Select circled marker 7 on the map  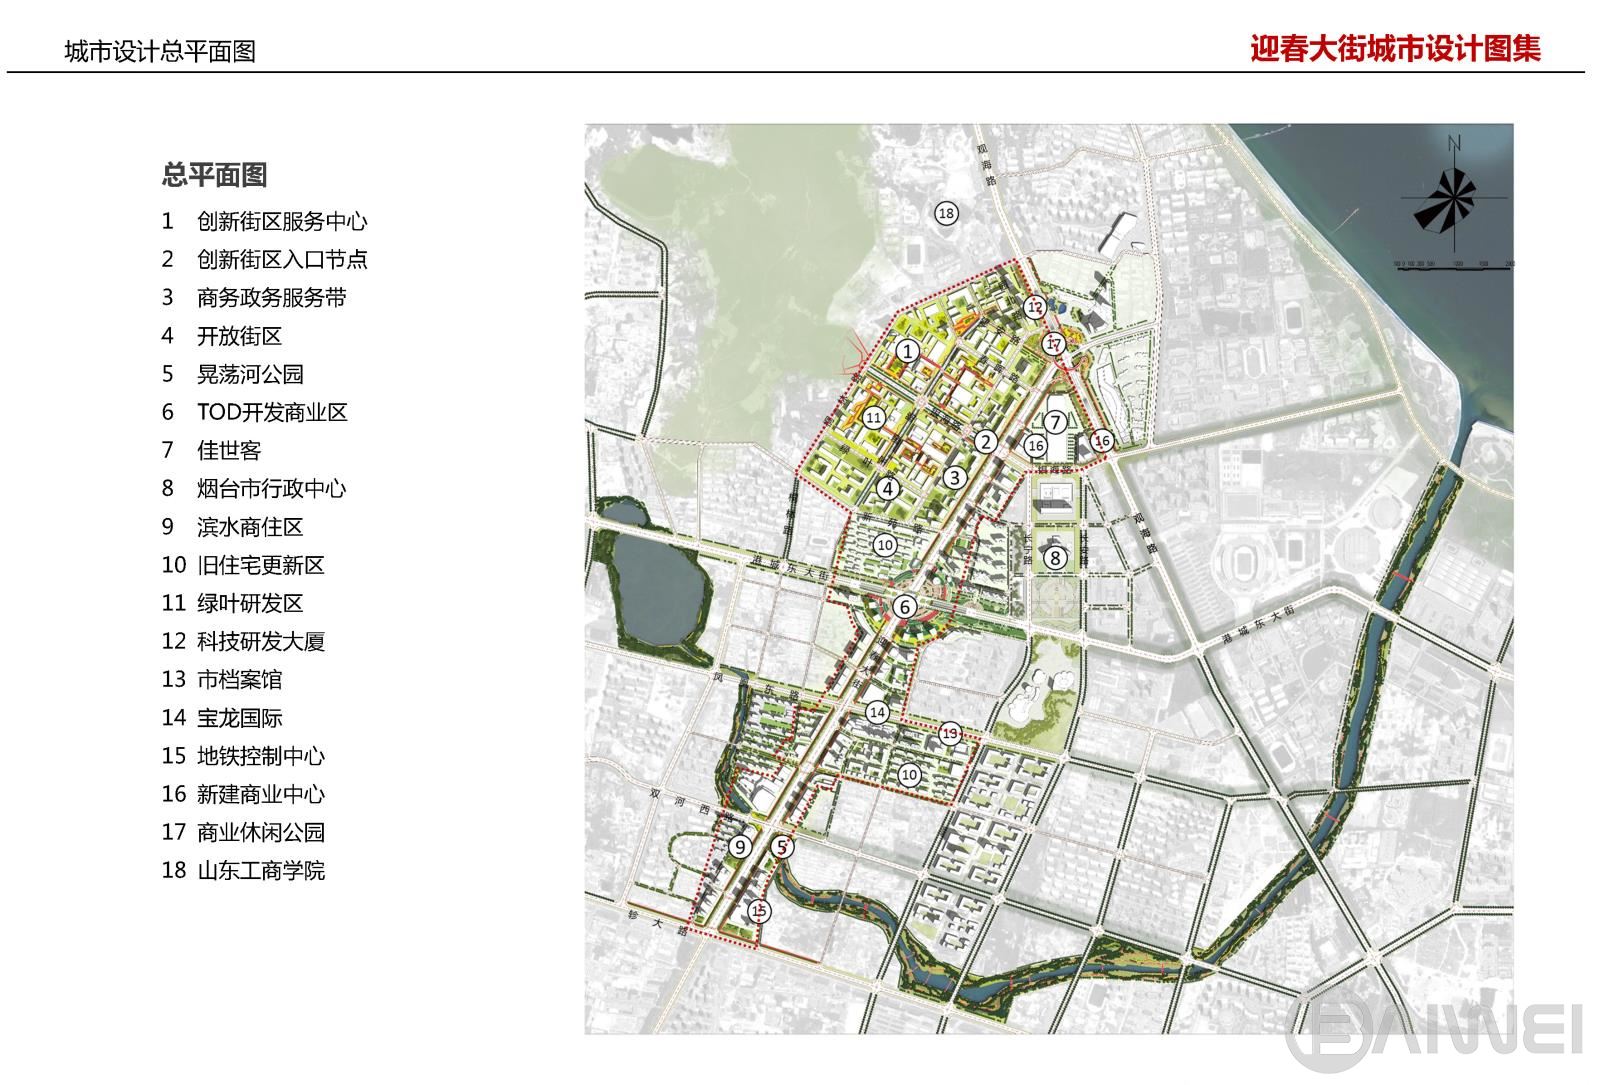click(1055, 424)
